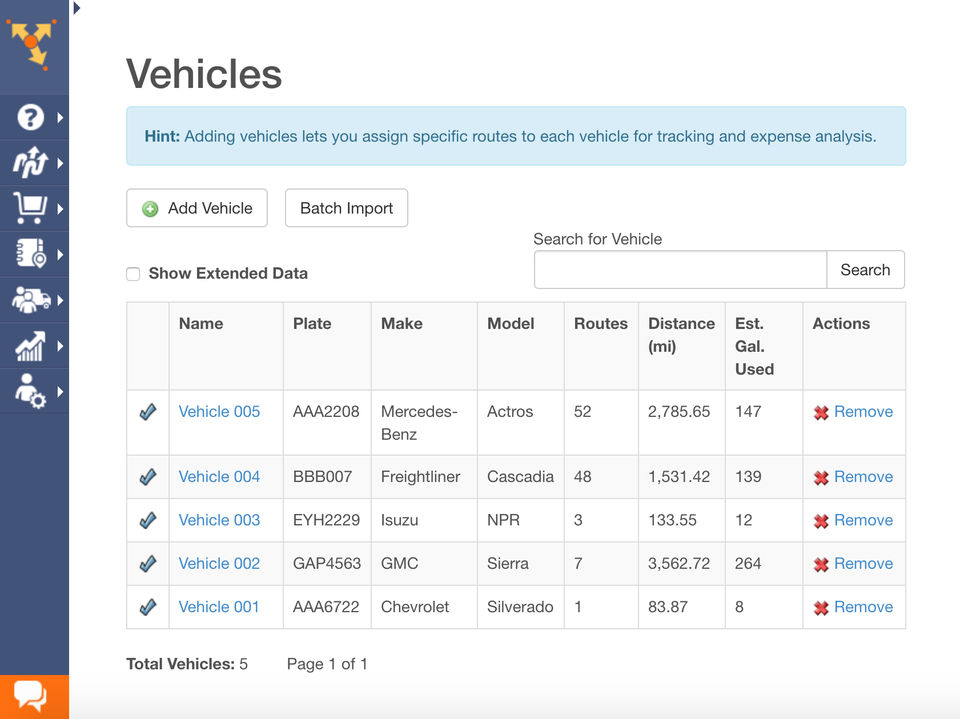Image resolution: width=960 pixels, height=719 pixels.
Task: Open the Vehicle 002 link
Action: point(219,563)
